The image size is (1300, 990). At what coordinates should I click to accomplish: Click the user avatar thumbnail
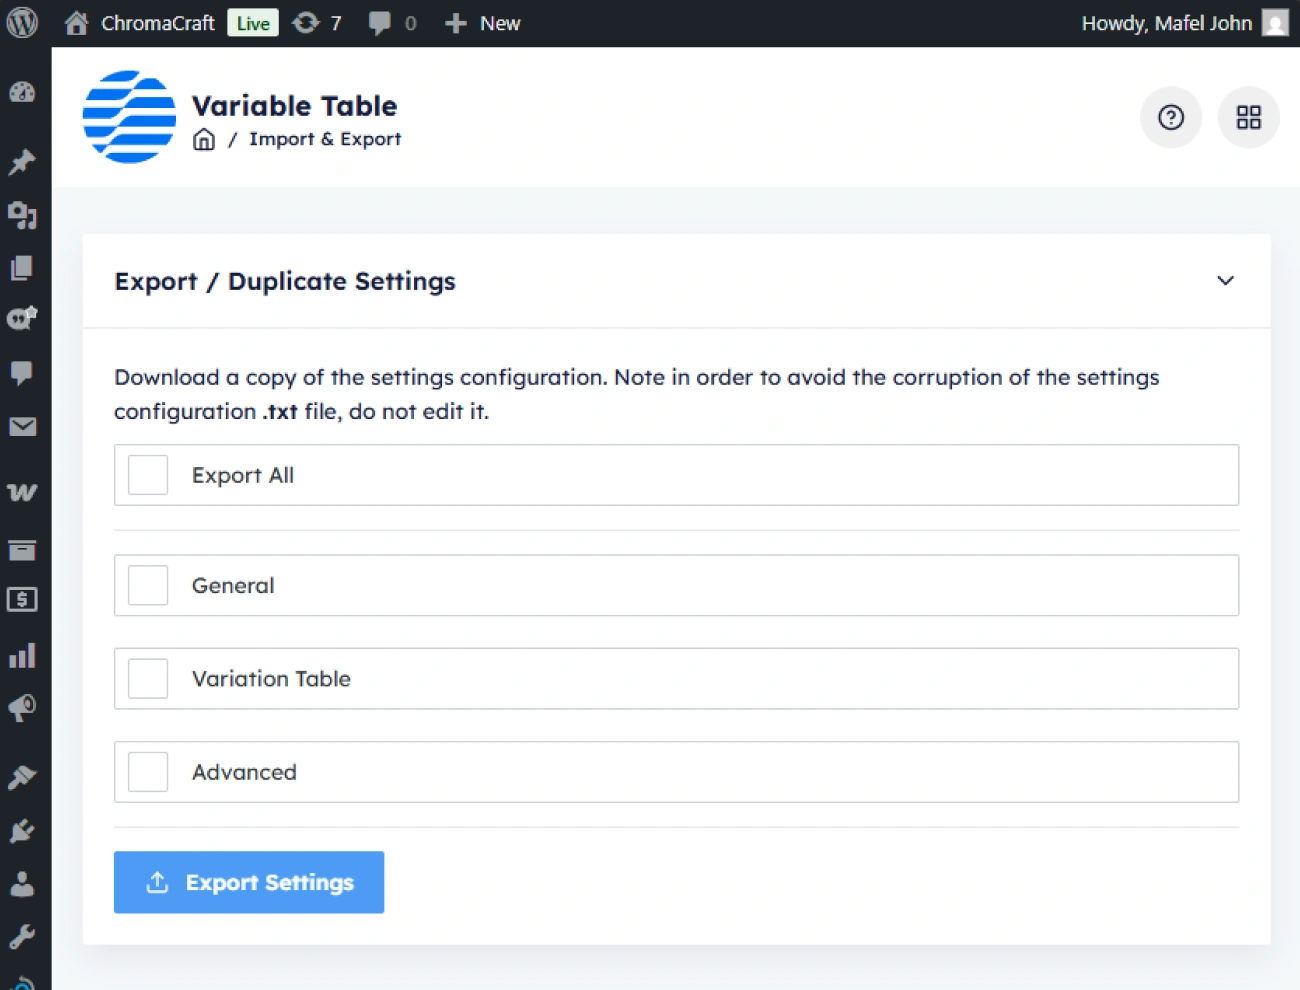point(1275,23)
